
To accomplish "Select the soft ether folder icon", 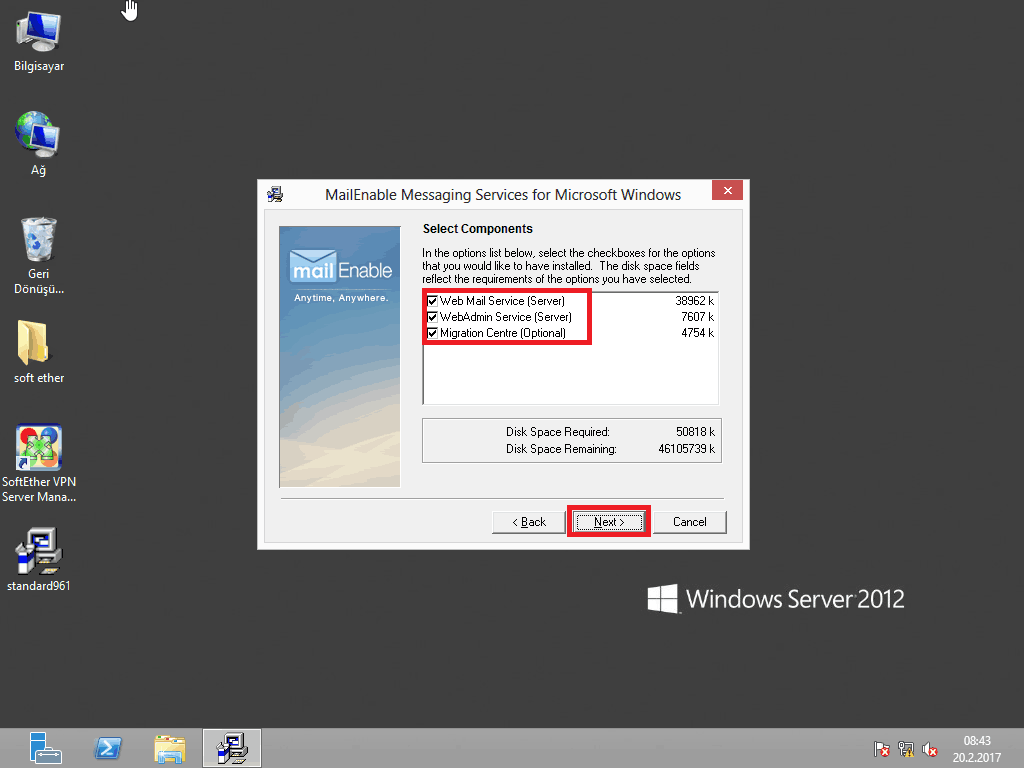I will click(39, 351).
